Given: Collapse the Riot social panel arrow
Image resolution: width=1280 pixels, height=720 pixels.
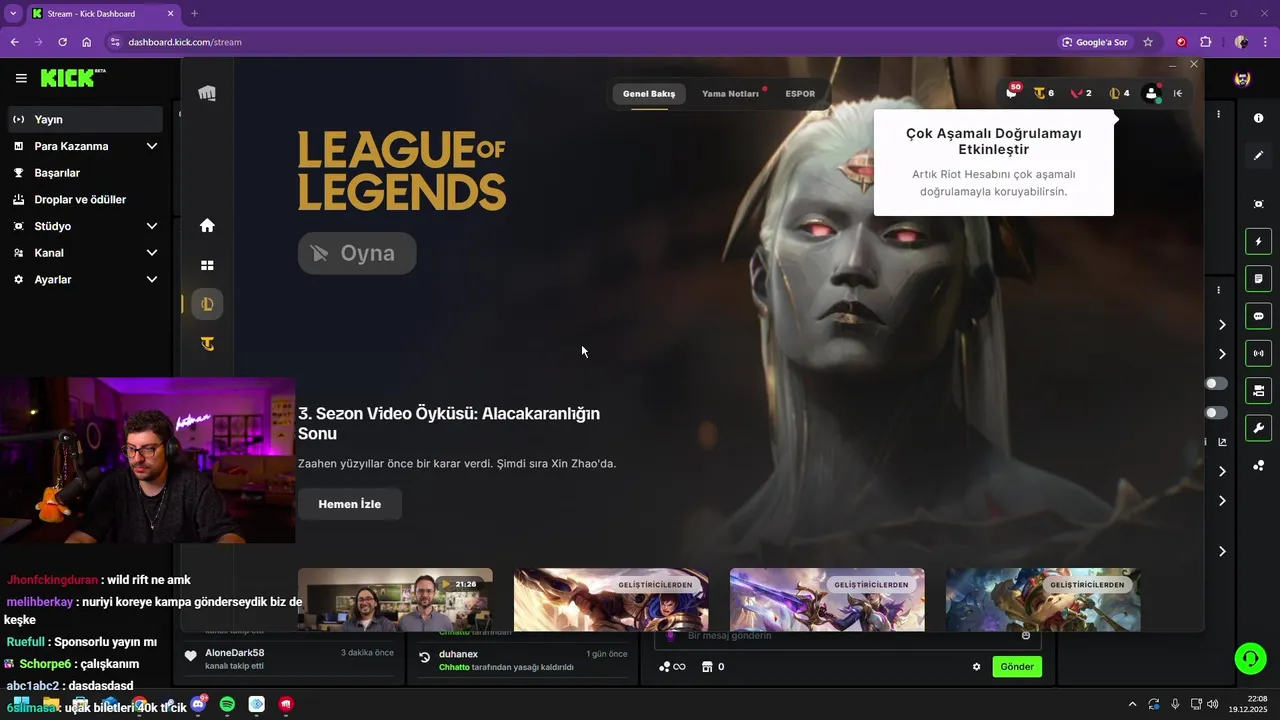Looking at the screenshot, I should coord(1178,93).
